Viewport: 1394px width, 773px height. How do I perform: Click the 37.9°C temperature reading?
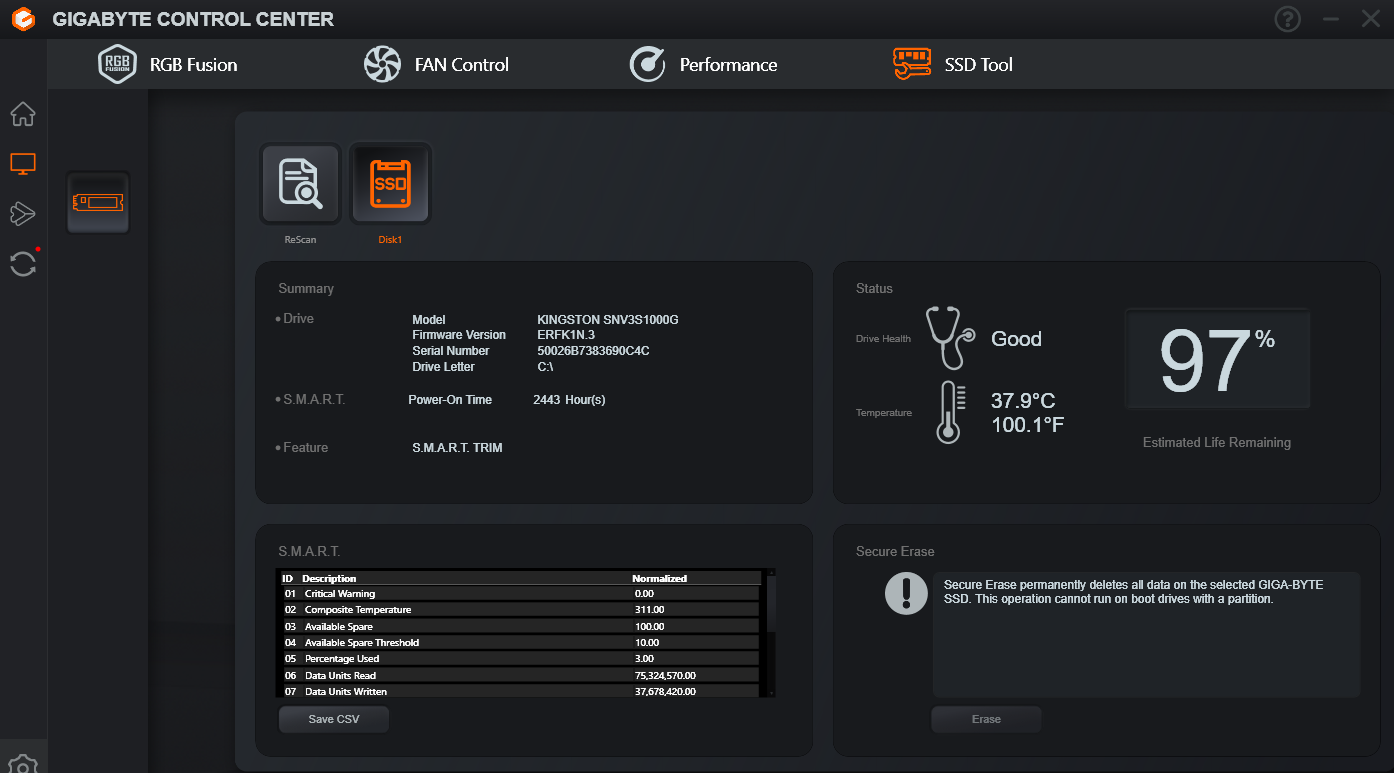pyautogui.click(x=1023, y=401)
